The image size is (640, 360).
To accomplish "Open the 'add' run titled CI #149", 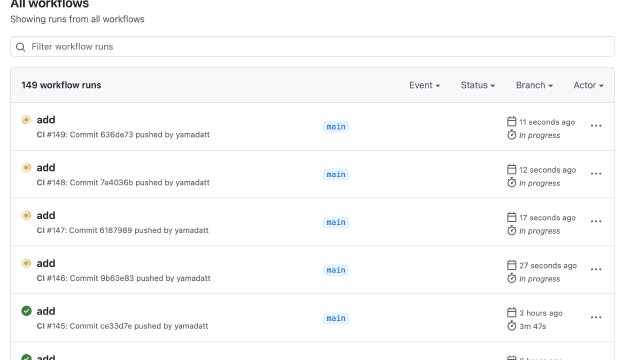I will click(x=46, y=120).
